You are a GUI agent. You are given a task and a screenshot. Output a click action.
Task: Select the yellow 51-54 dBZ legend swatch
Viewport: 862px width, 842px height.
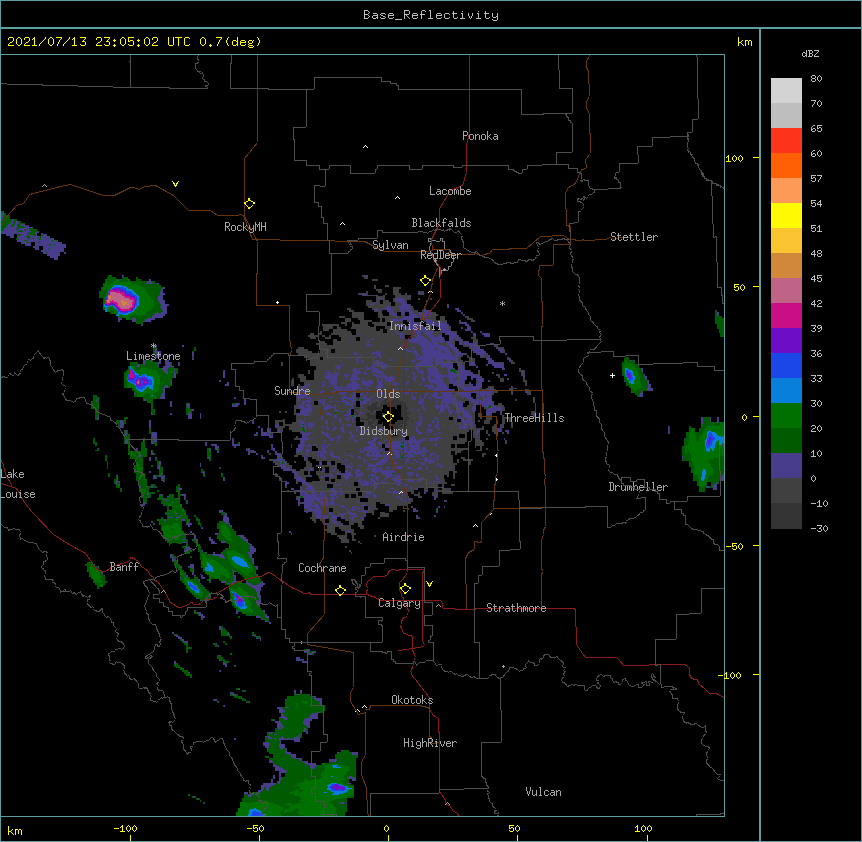click(x=786, y=215)
